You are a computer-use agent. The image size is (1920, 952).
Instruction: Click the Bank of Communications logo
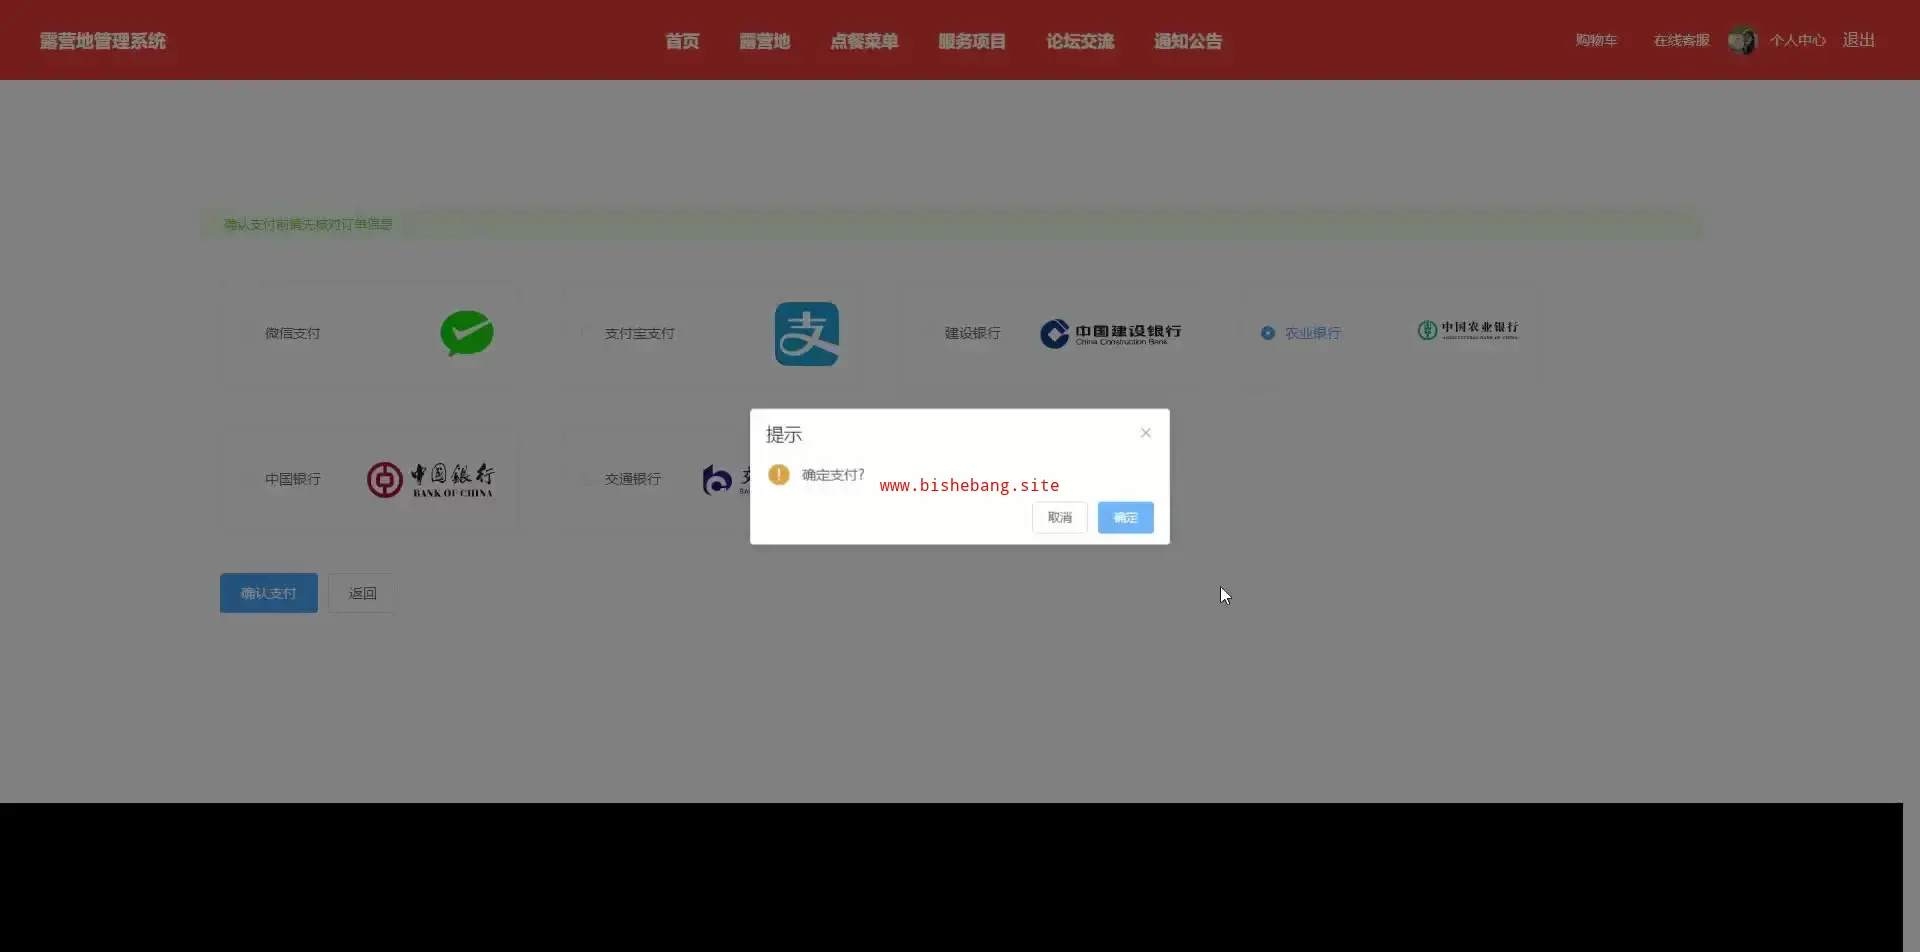click(726, 480)
